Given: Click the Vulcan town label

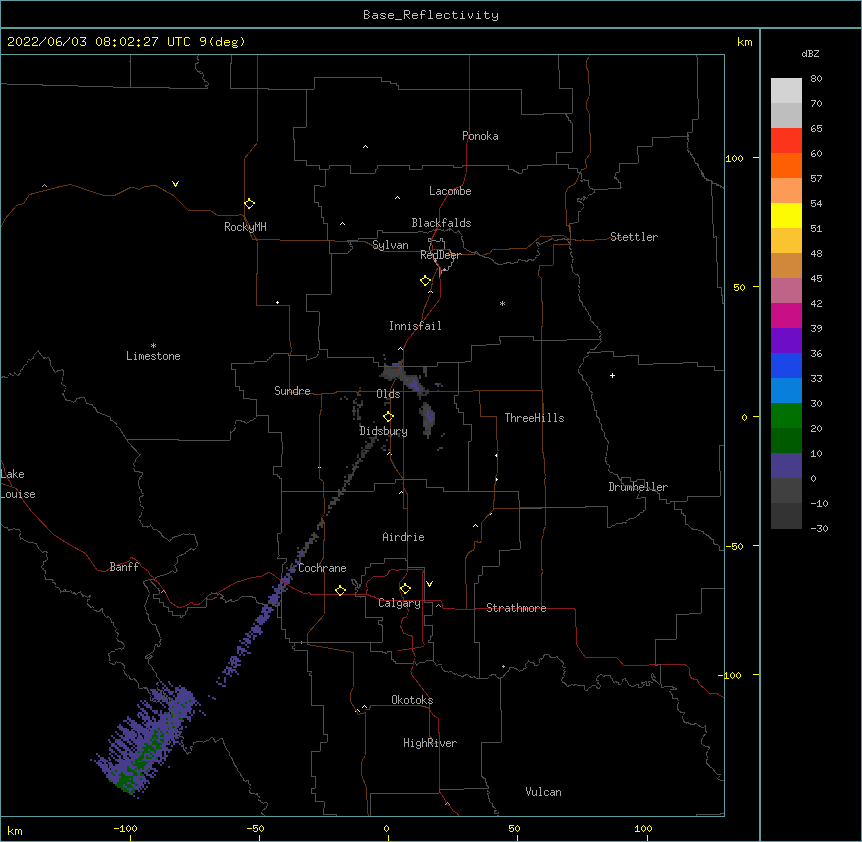Looking at the screenshot, I should tap(543, 792).
